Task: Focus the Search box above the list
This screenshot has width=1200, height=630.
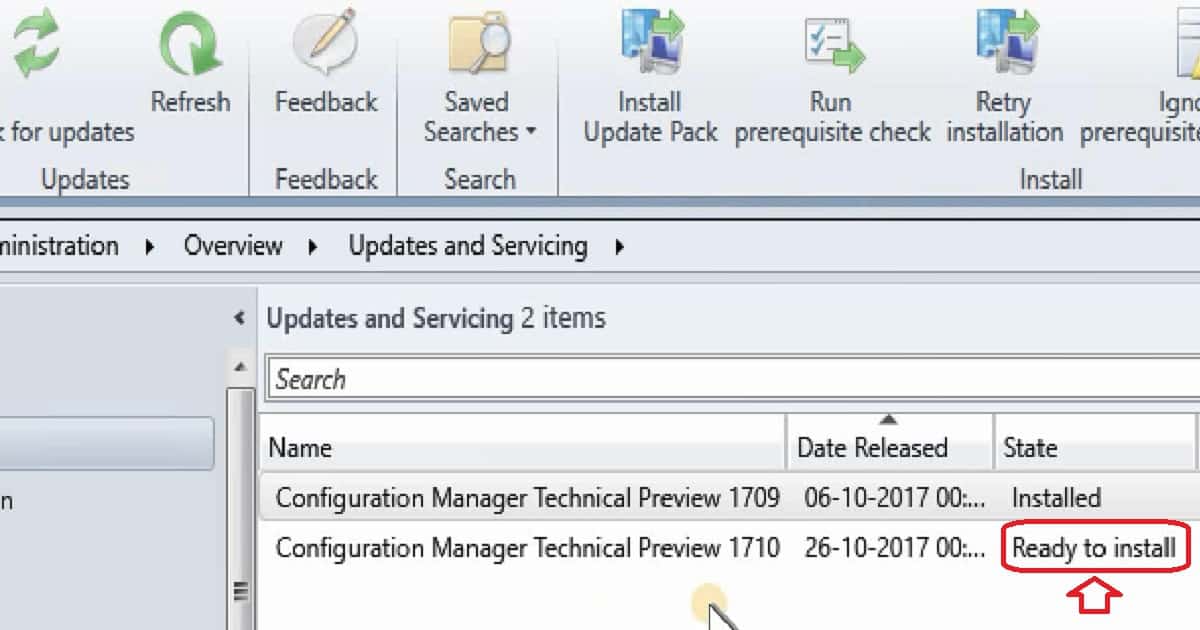Action: tap(732, 379)
